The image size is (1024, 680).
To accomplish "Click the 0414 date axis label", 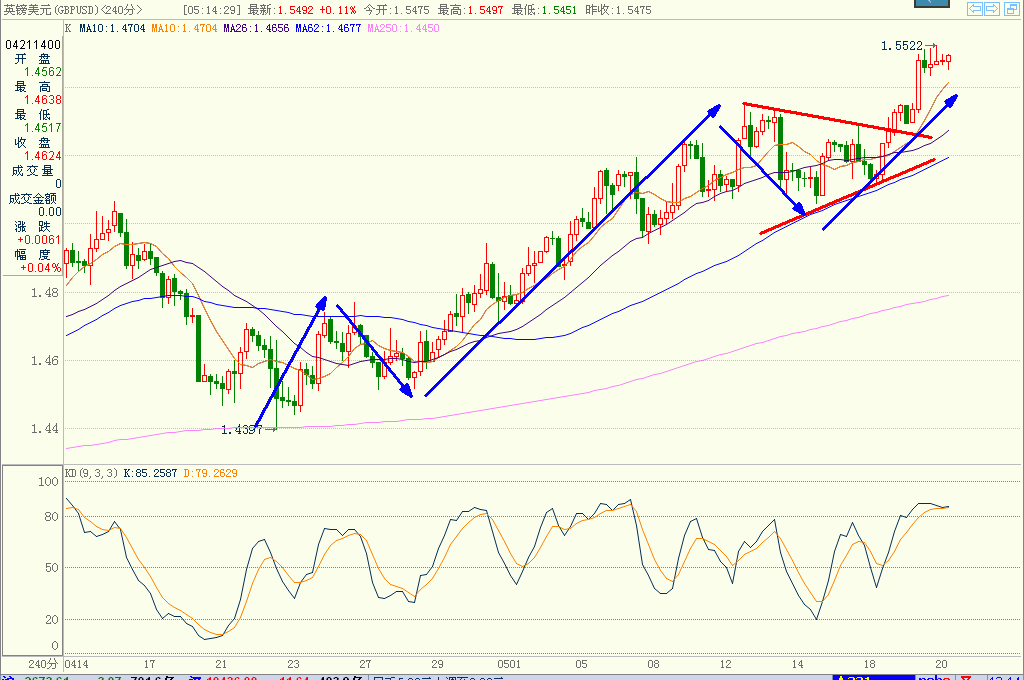I will [x=76, y=664].
